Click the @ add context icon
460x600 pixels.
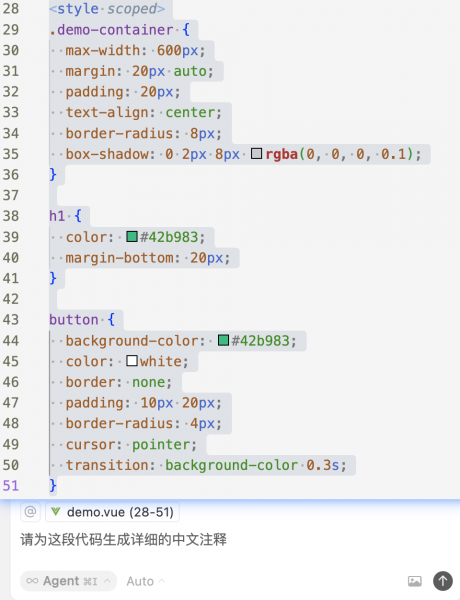click(30, 512)
